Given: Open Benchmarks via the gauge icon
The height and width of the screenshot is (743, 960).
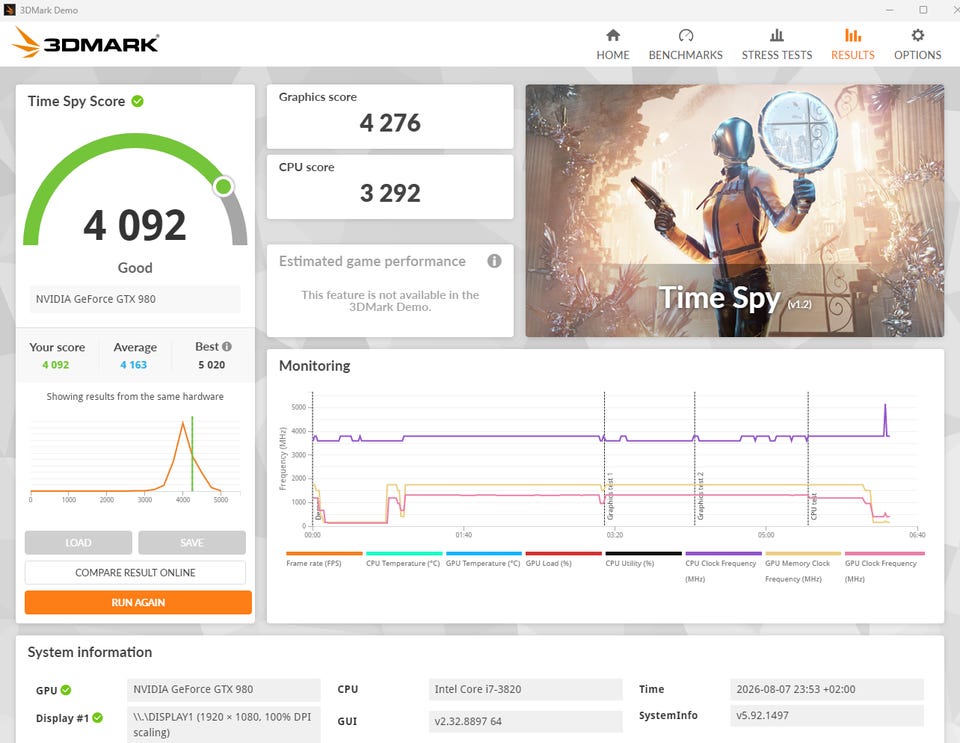Looking at the screenshot, I should click(686, 35).
